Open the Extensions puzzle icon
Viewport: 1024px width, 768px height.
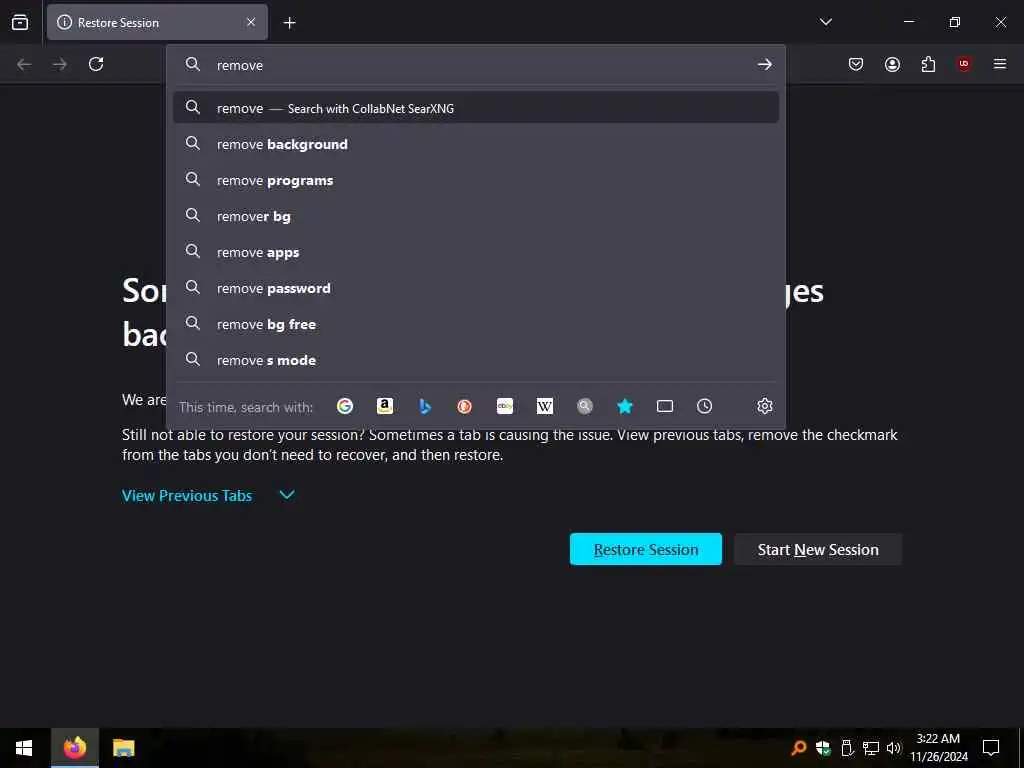pos(928,64)
